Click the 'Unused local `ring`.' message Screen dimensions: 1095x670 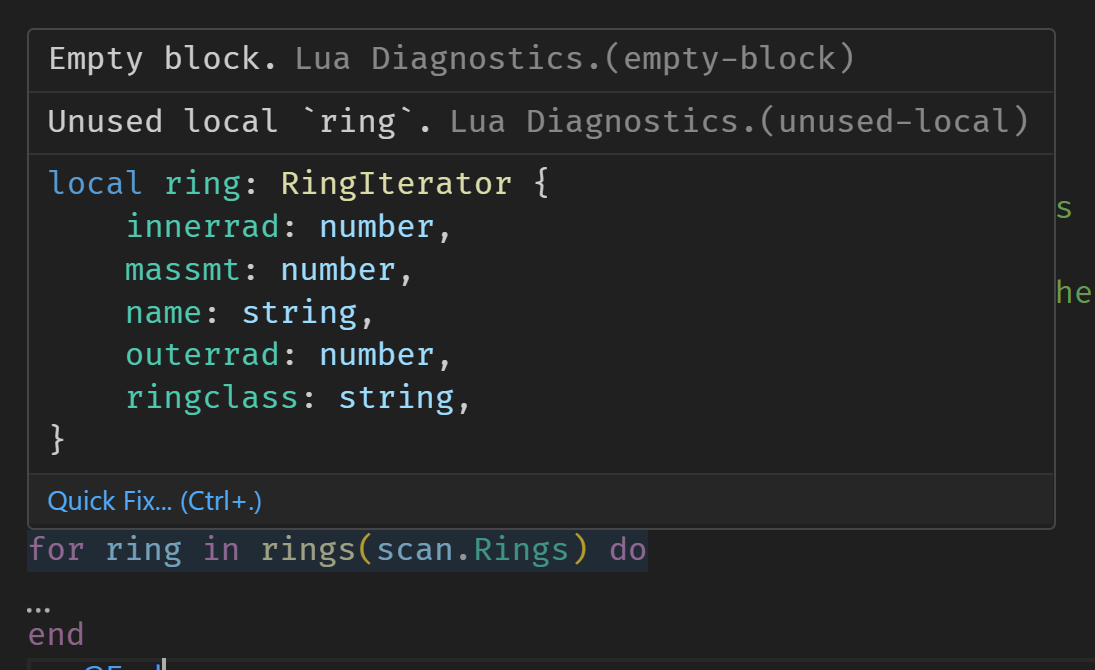pos(240,122)
